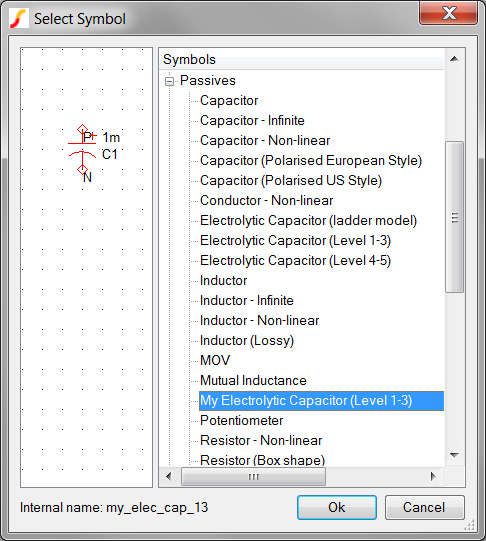Choose Capacitor (Polarised European Style)
Image resolution: width=486 pixels, height=541 pixels.
pos(311,161)
